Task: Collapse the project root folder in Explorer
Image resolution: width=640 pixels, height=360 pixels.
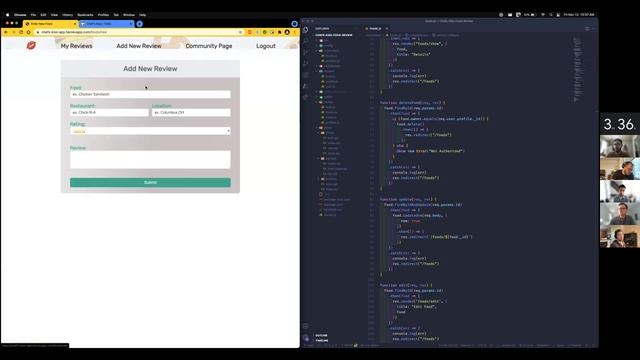Action: [333, 35]
